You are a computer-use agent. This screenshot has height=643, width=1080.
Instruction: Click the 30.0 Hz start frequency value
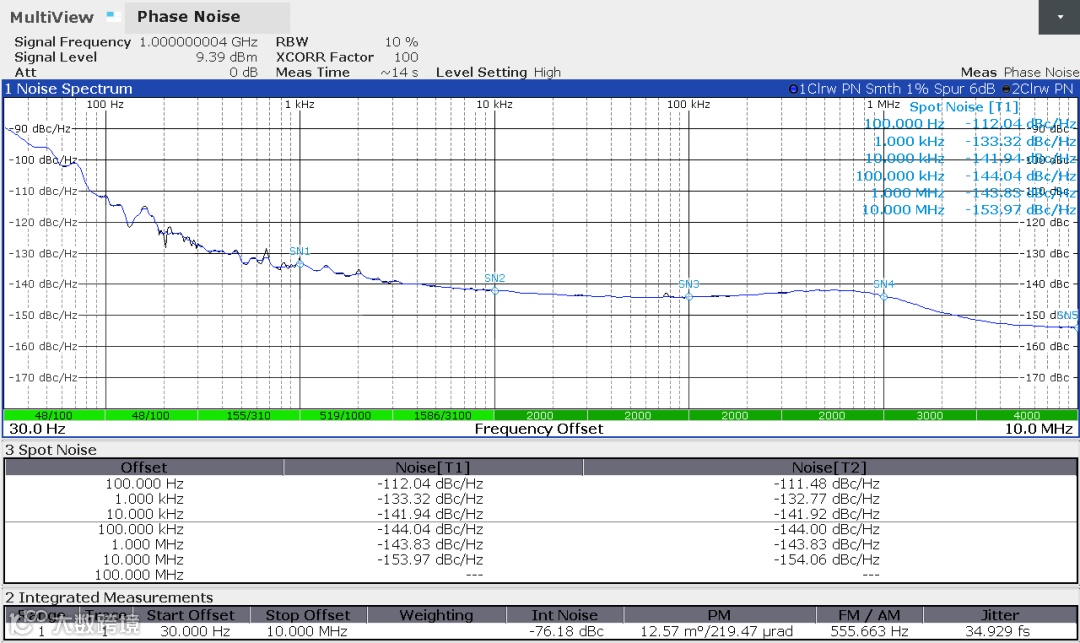(x=37, y=429)
